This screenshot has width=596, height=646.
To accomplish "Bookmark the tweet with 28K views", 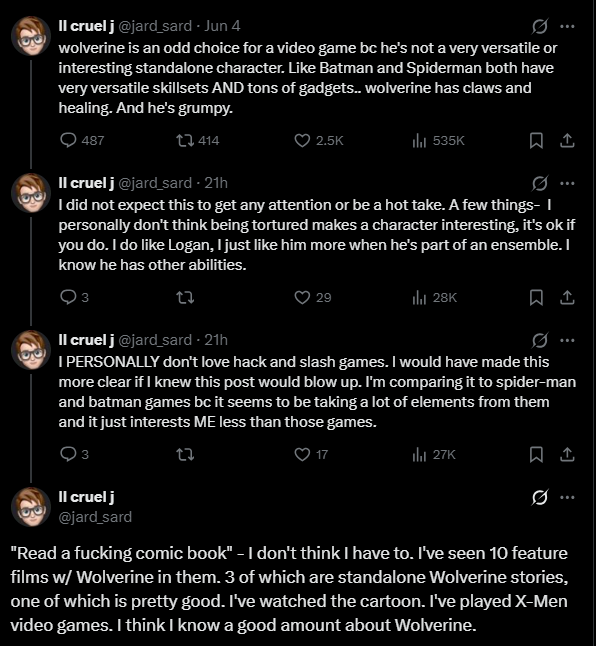I will [536, 297].
